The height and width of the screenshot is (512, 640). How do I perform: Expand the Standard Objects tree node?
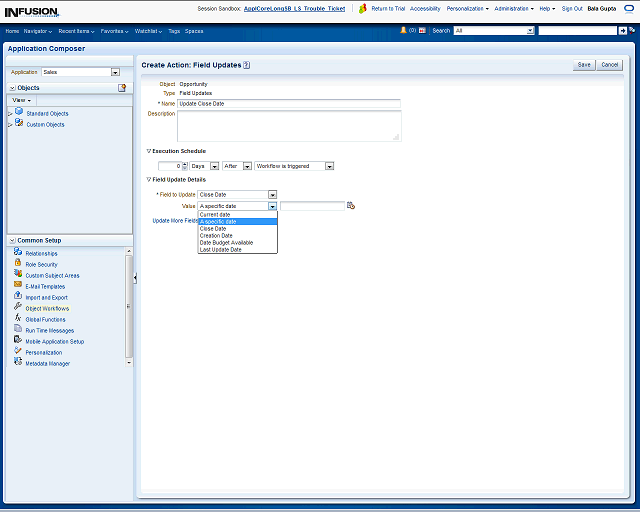pos(10,114)
